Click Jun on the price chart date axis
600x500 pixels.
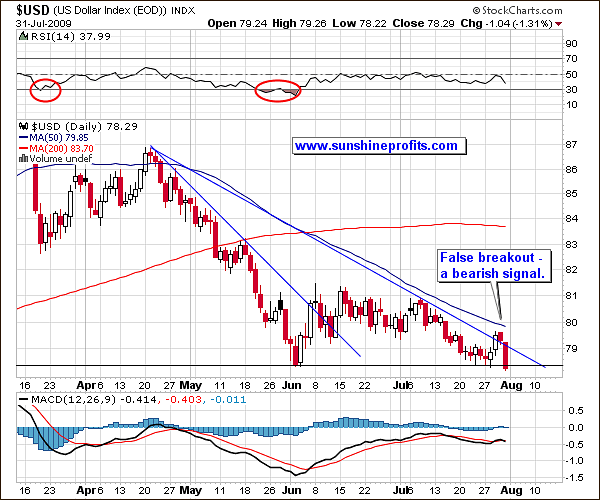click(x=292, y=385)
